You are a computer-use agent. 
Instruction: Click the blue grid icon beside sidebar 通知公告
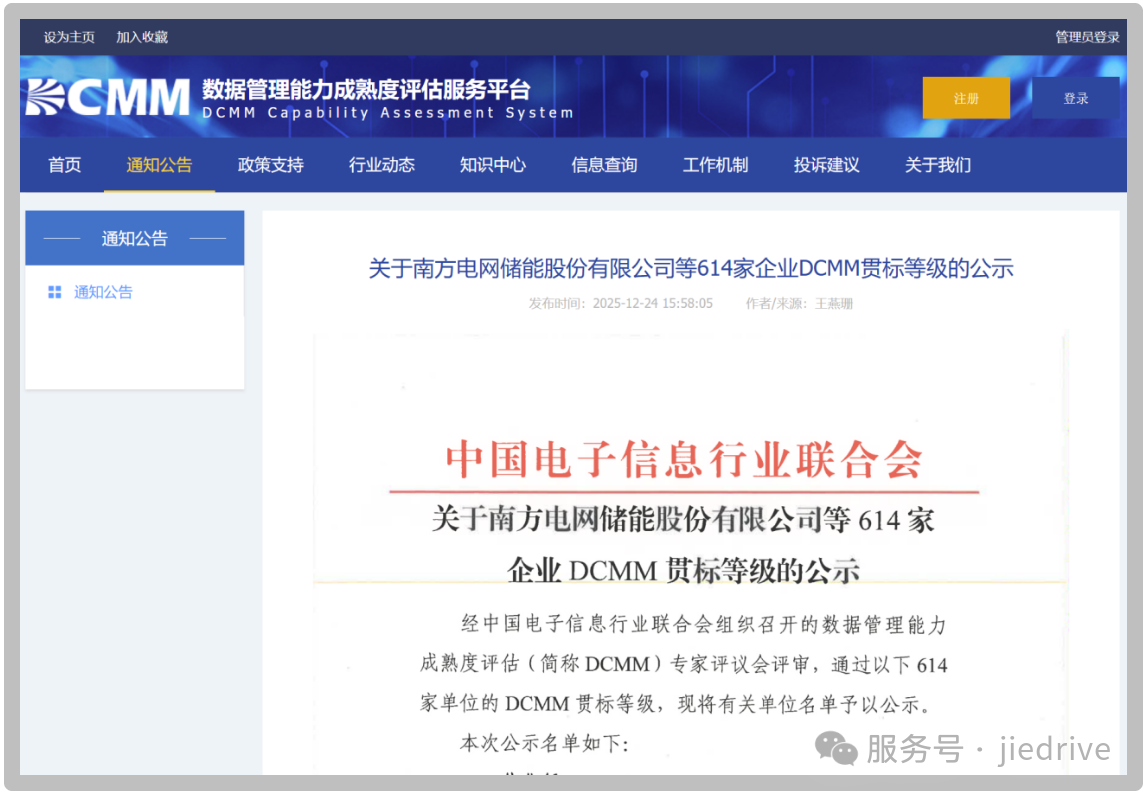point(56,291)
